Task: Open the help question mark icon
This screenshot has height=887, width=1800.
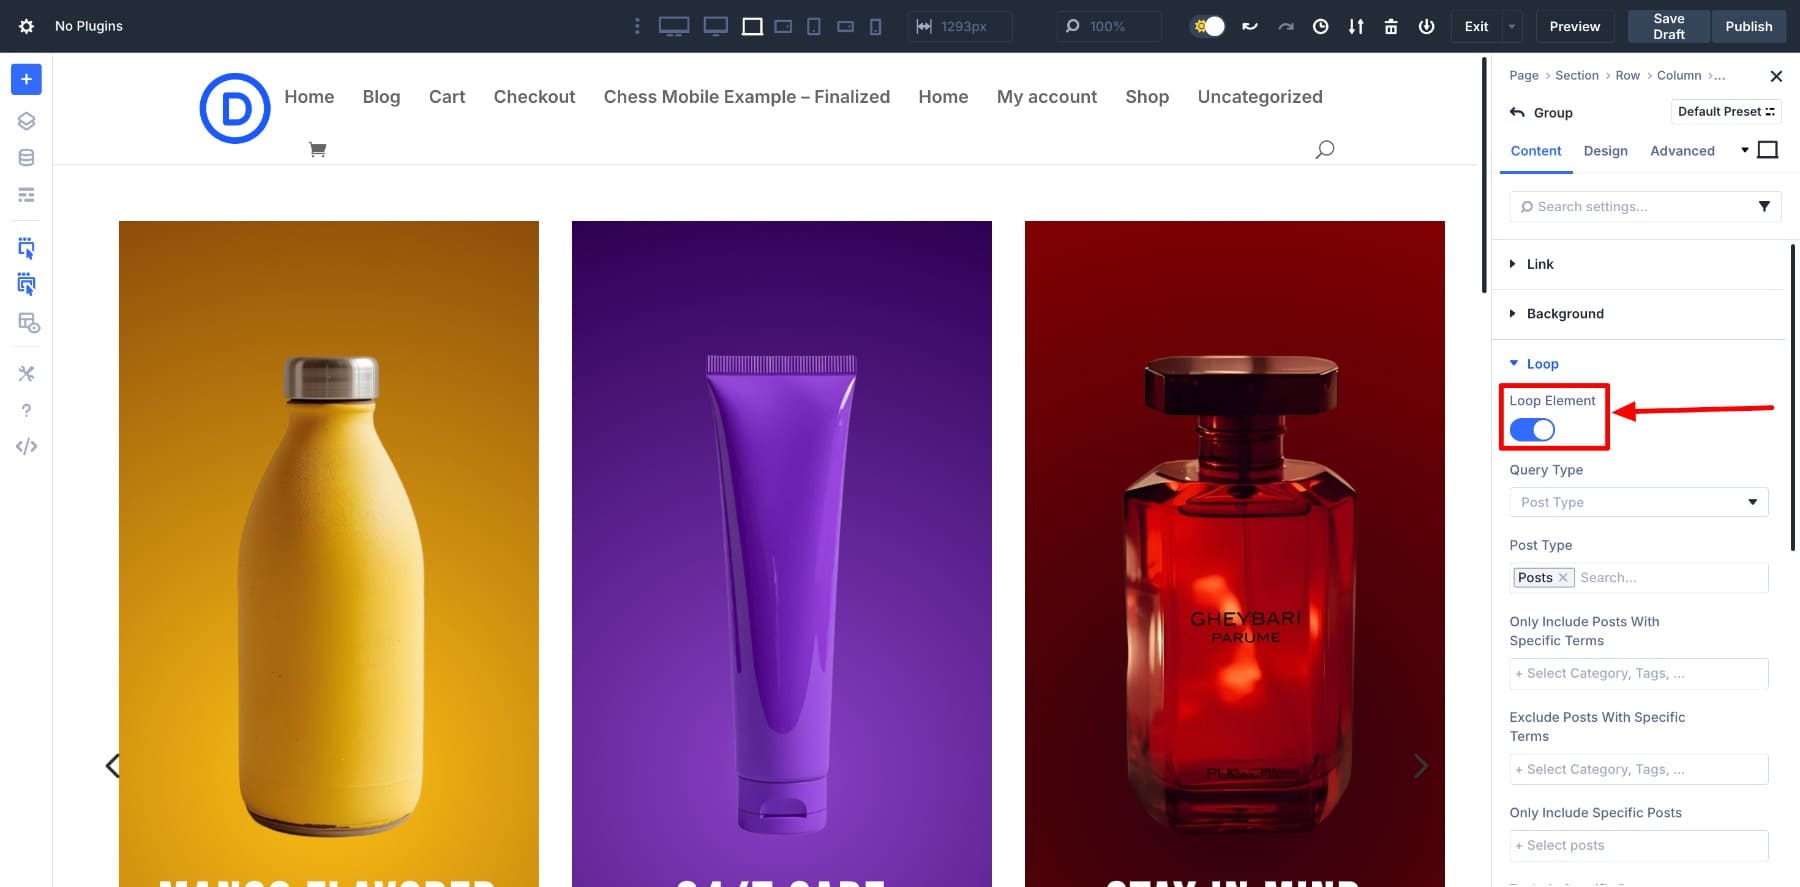Action: click(x=26, y=410)
